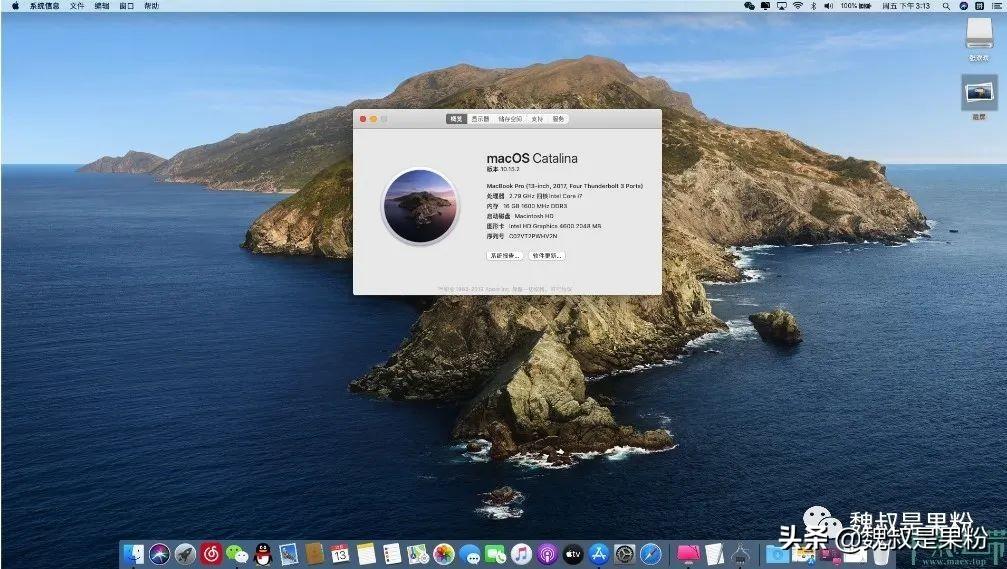The image size is (1007, 569).
Task: Open the 文件 (File) menu
Action: (77, 6)
